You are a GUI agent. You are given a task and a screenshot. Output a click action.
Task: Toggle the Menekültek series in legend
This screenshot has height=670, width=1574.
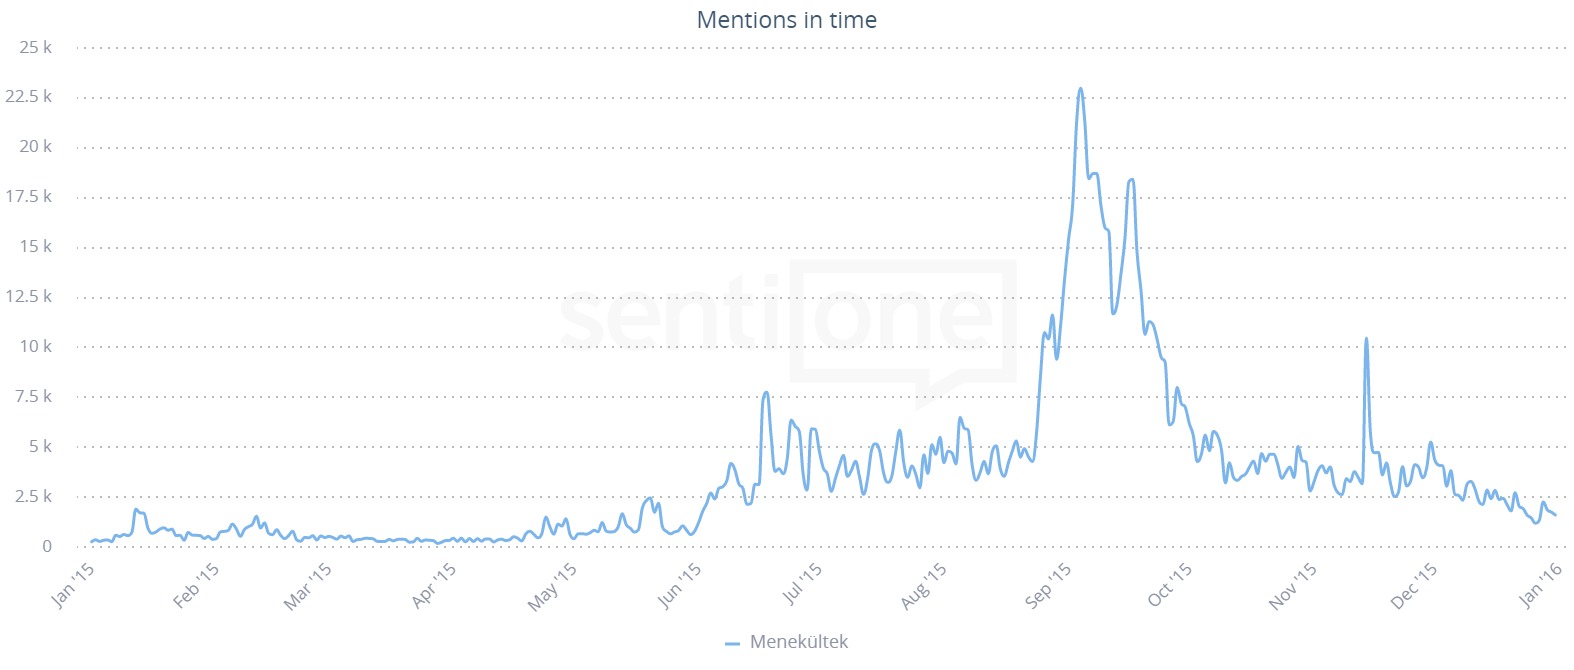tap(798, 642)
